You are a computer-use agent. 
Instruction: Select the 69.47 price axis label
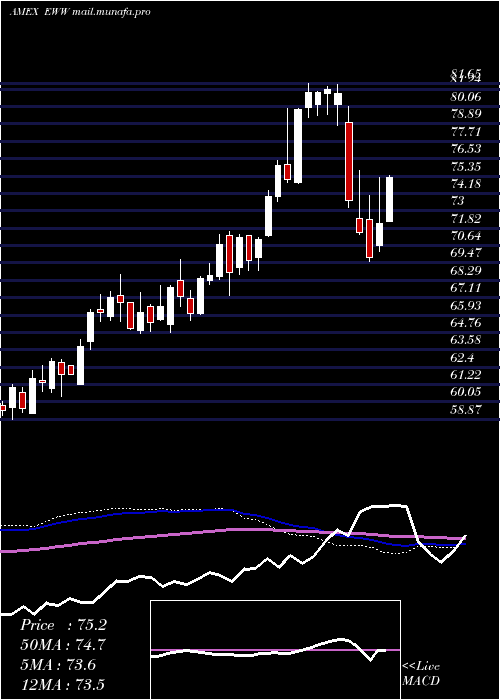466,253
